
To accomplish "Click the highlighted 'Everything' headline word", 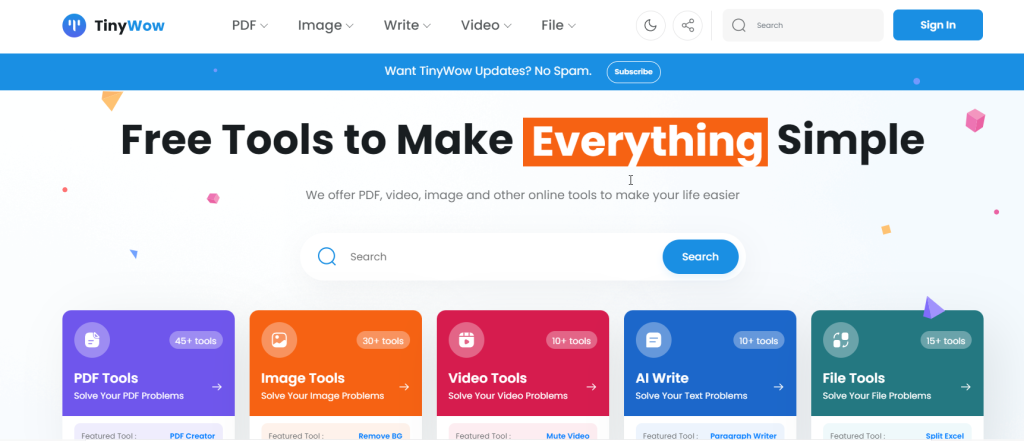I will [645, 142].
